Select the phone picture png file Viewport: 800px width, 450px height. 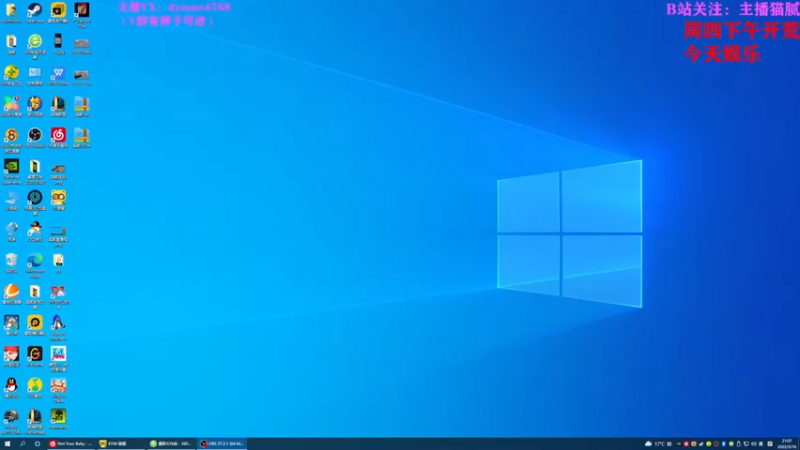click(58, 43)
